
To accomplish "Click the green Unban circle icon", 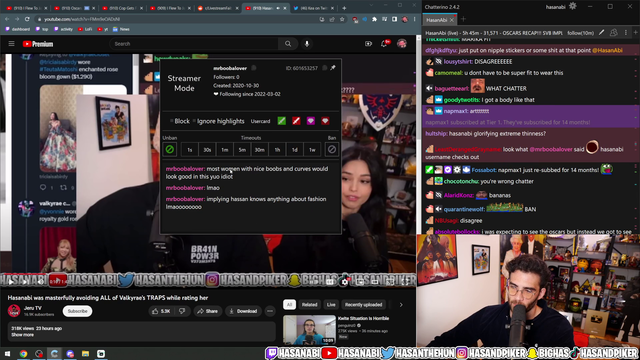I will tap(170, 149).
